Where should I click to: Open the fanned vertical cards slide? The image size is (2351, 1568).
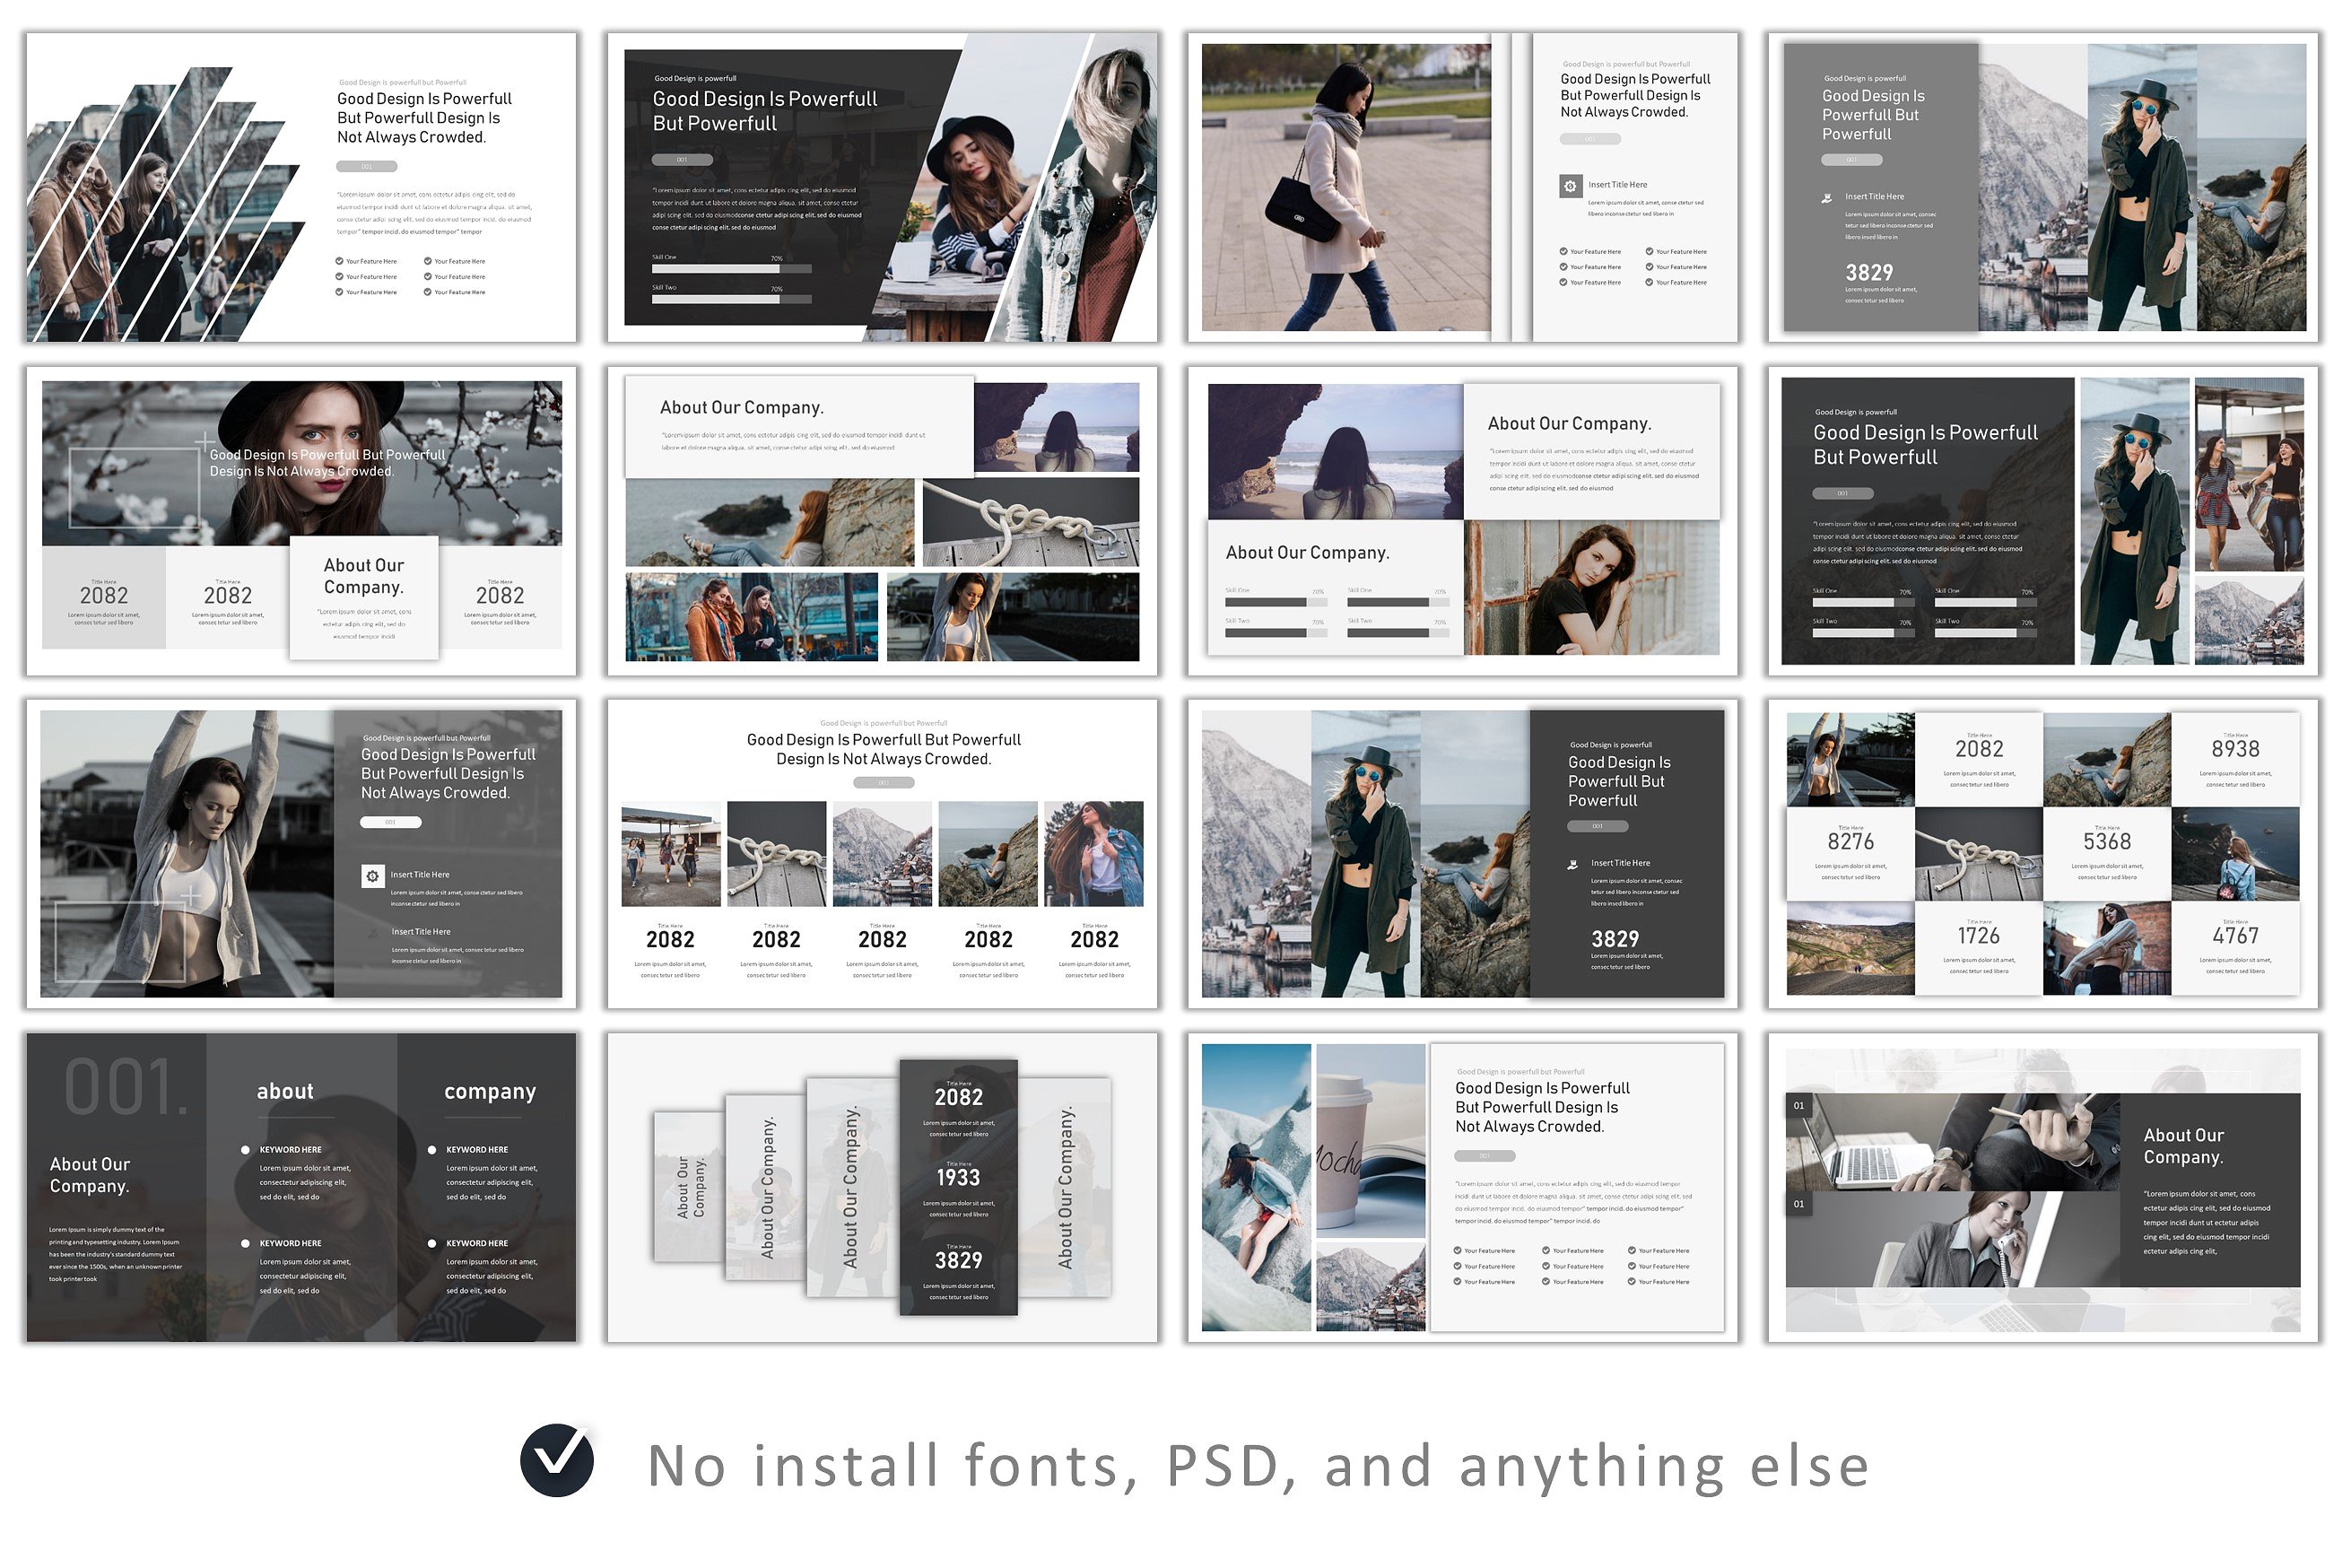[x=882, y=1187]
